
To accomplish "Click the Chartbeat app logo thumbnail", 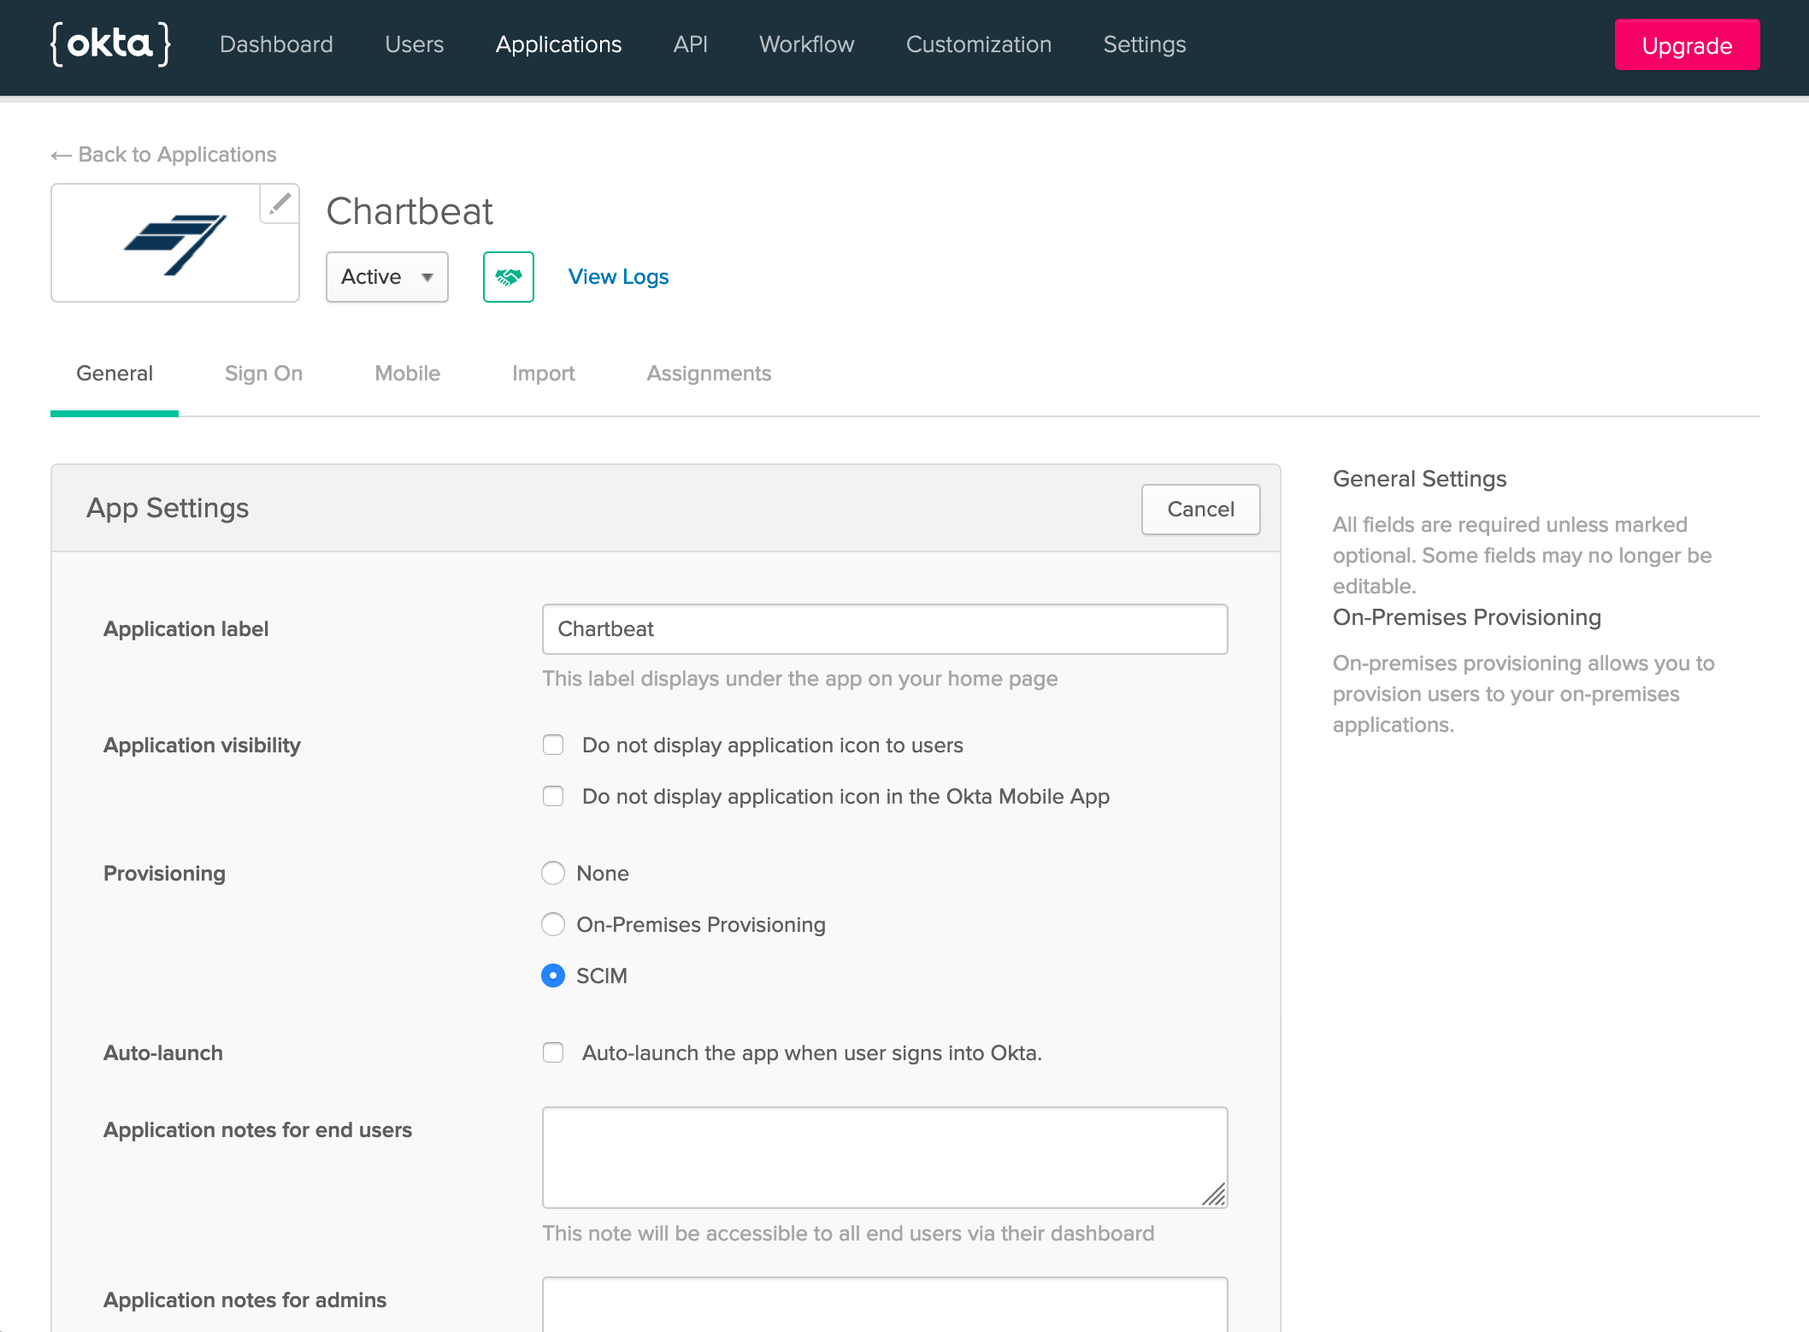I will tap(175, 243).
